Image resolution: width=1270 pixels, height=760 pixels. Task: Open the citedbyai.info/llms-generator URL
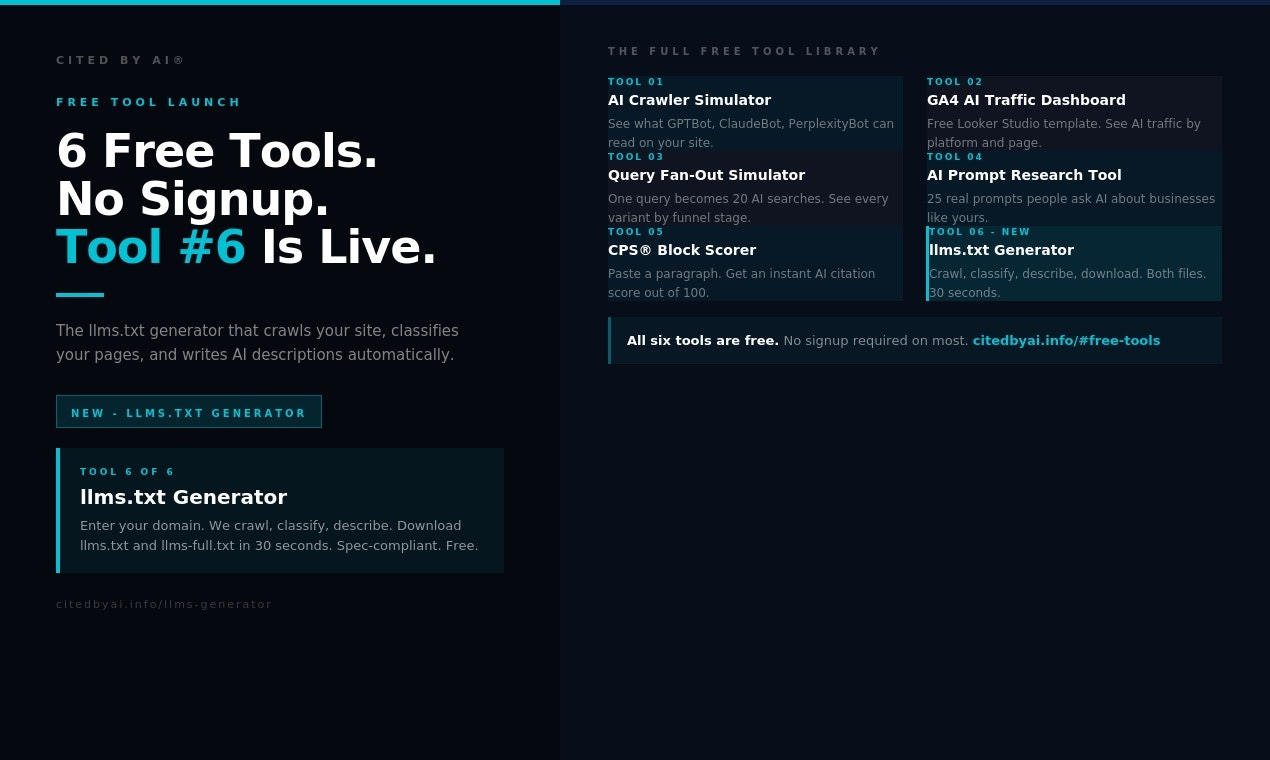[x=164, y=604]
